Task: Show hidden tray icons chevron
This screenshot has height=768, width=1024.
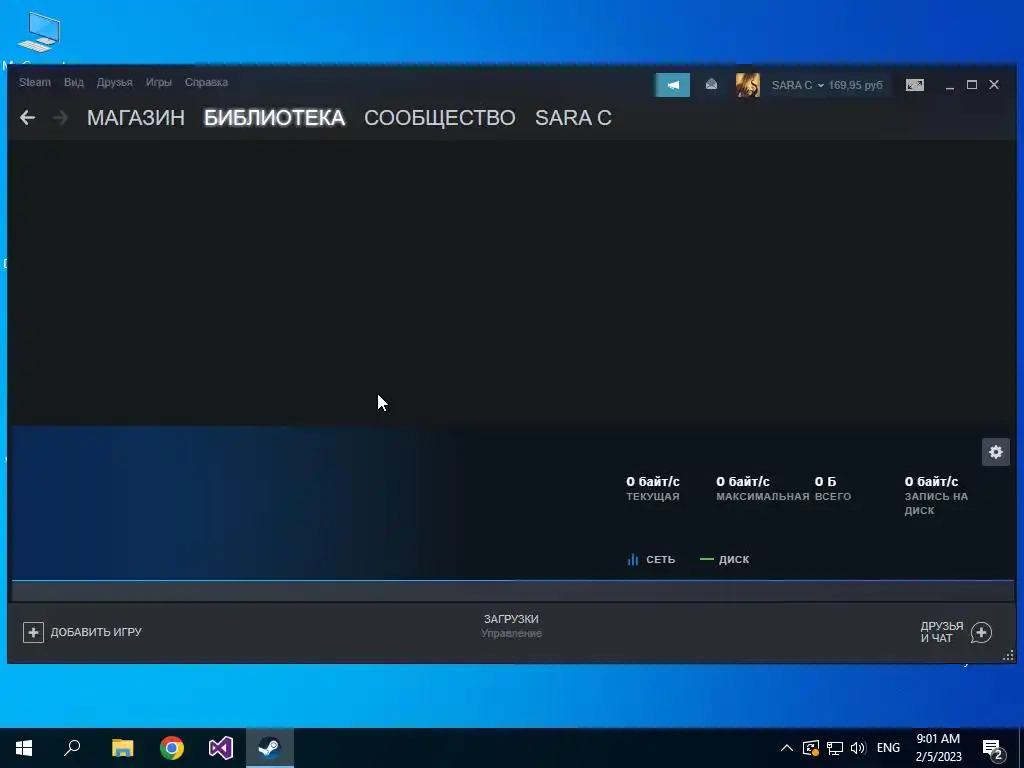Action: point(787,748)
